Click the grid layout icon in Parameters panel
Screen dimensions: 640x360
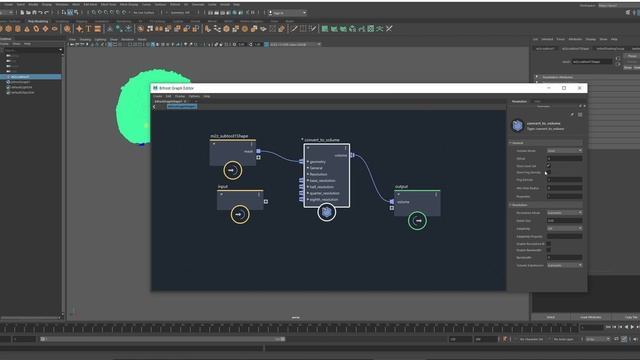(x=580, y=115)
